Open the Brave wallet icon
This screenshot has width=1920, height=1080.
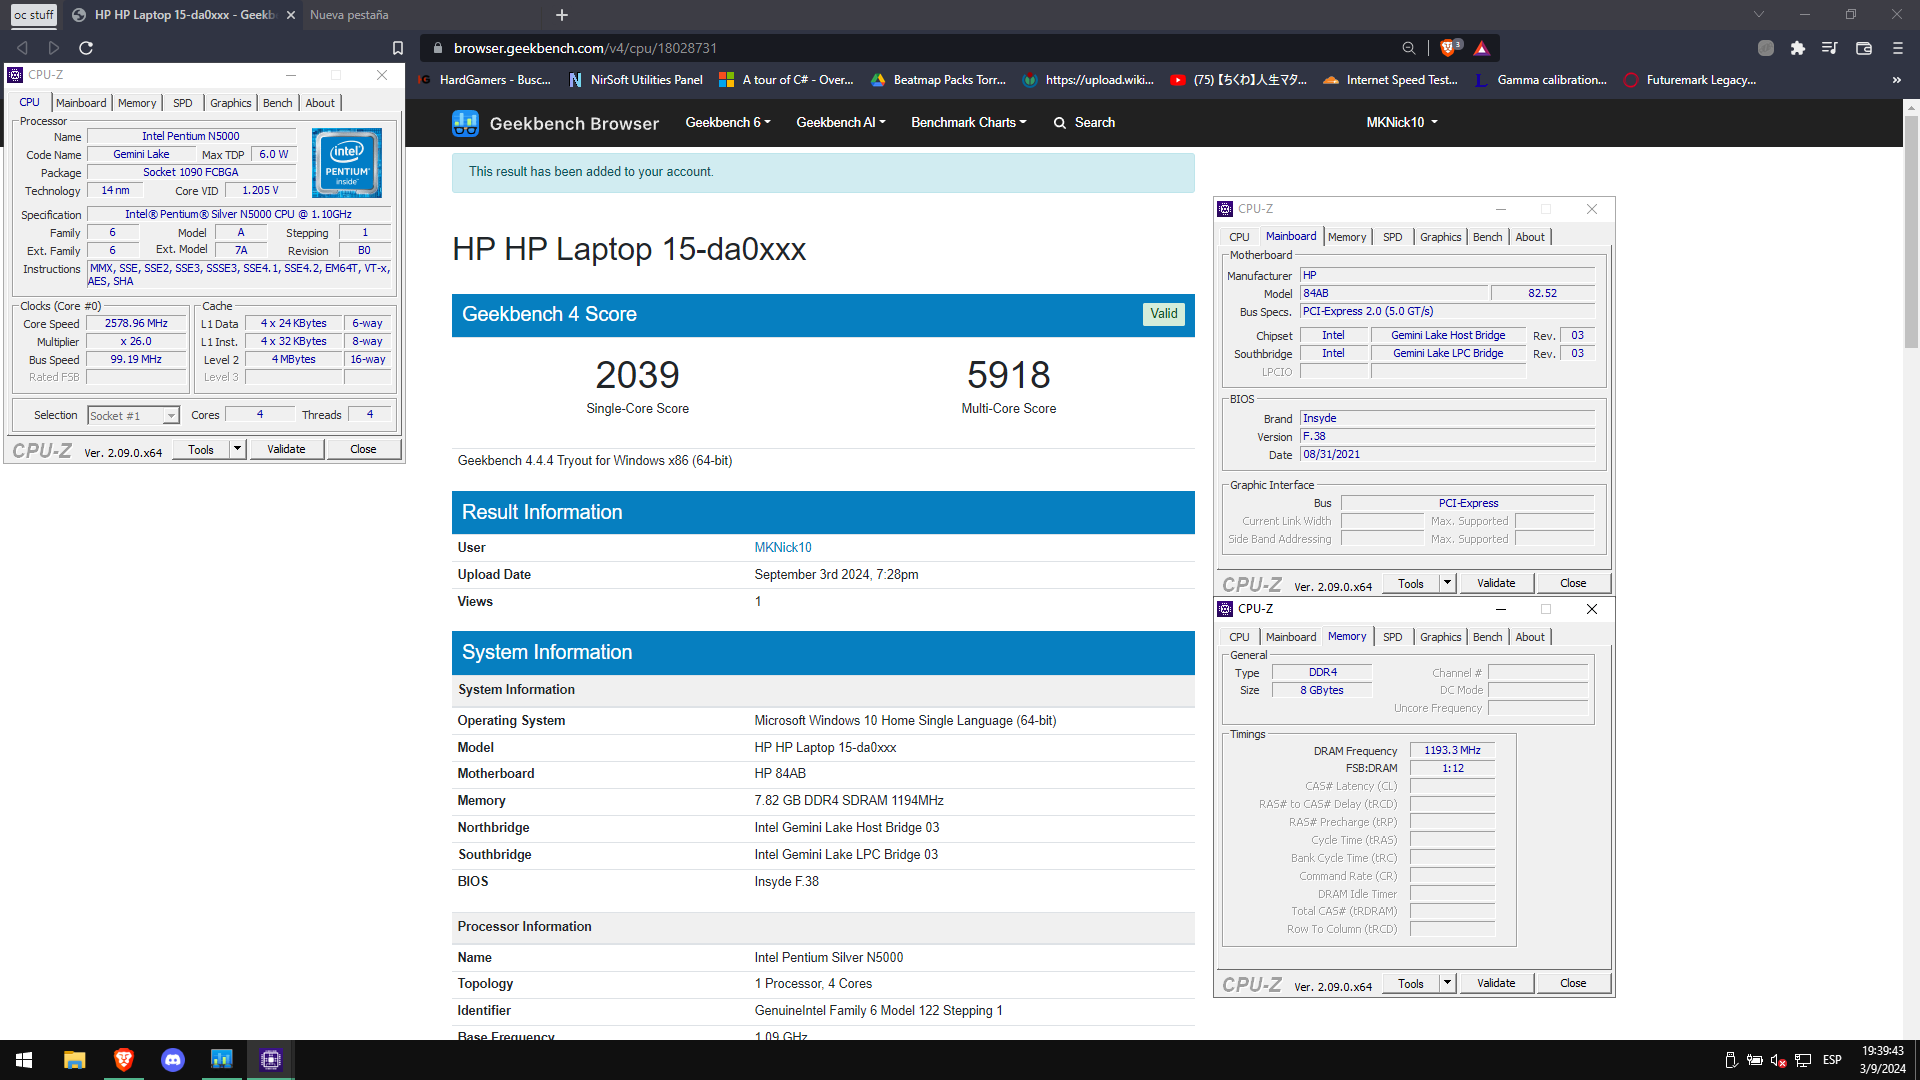click(1864, 48)
